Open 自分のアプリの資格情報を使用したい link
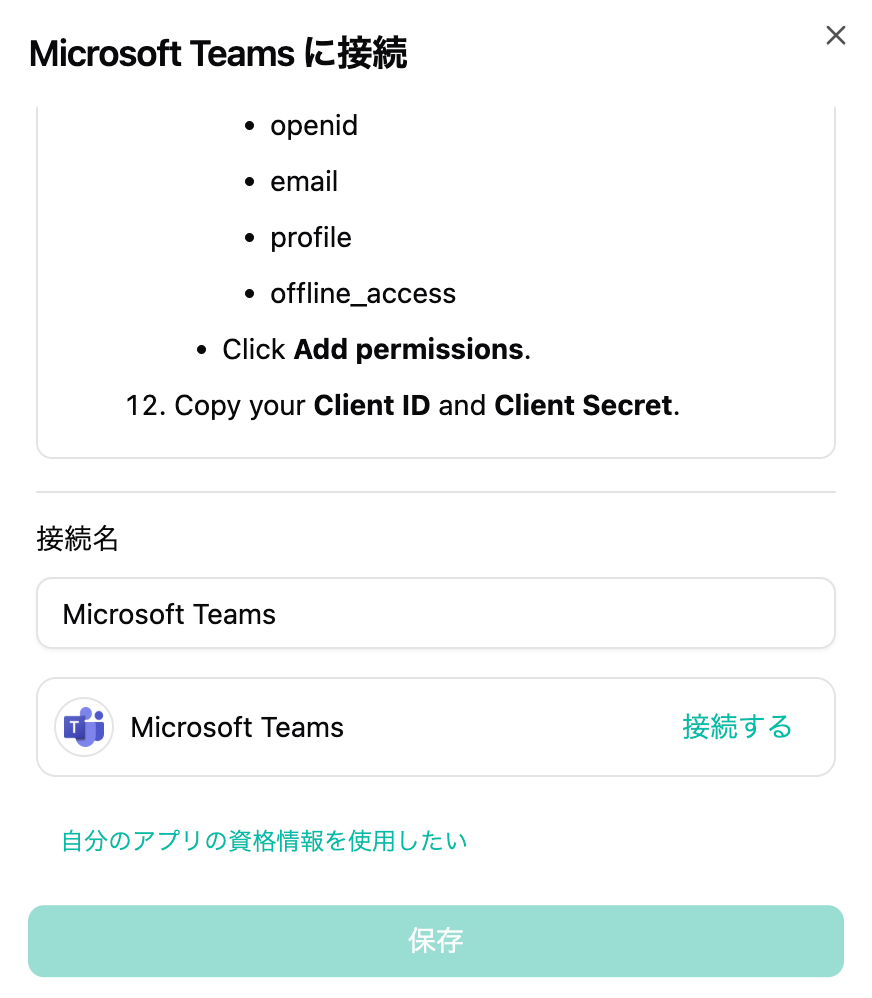This screenshot has width=872, height=998. tap(264, 840)
